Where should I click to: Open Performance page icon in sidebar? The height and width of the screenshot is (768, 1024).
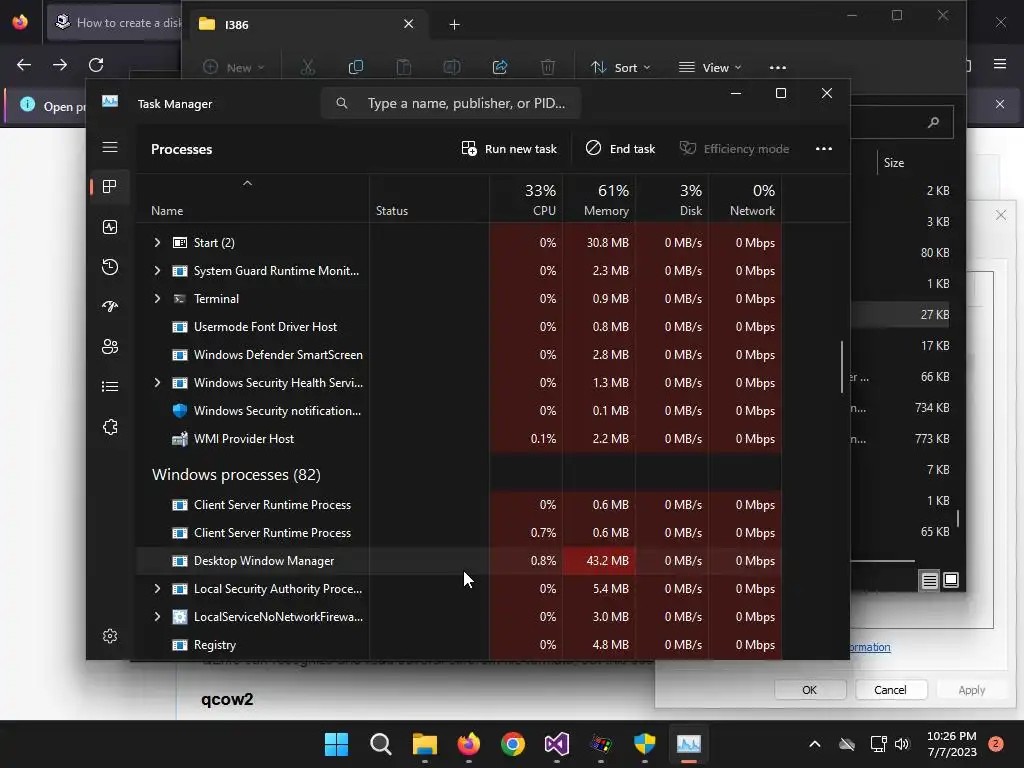click(x=110, y=227)
